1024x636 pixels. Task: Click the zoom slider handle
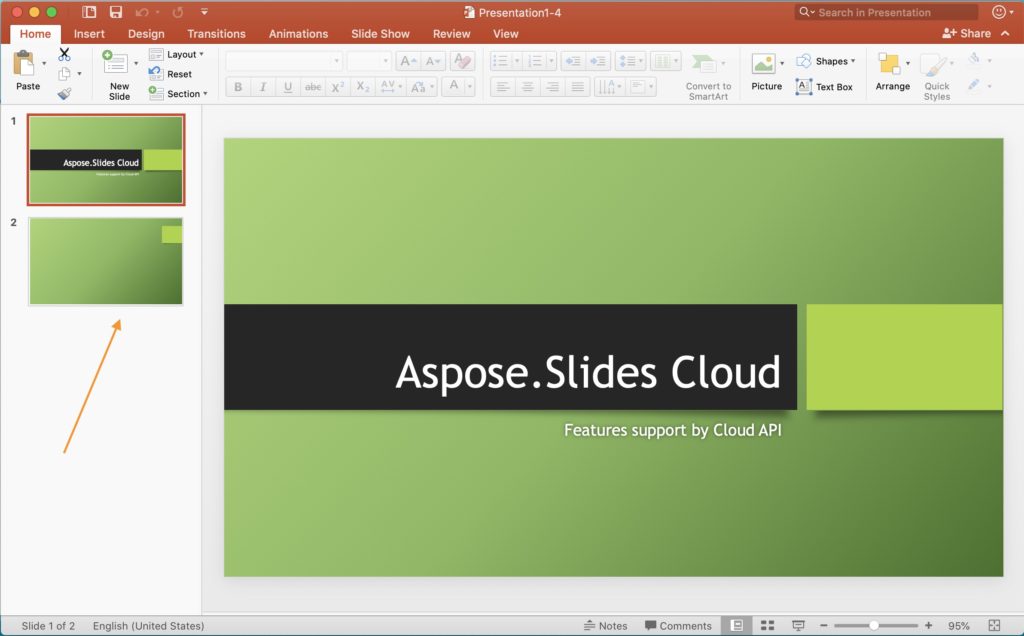click(874, 626)
